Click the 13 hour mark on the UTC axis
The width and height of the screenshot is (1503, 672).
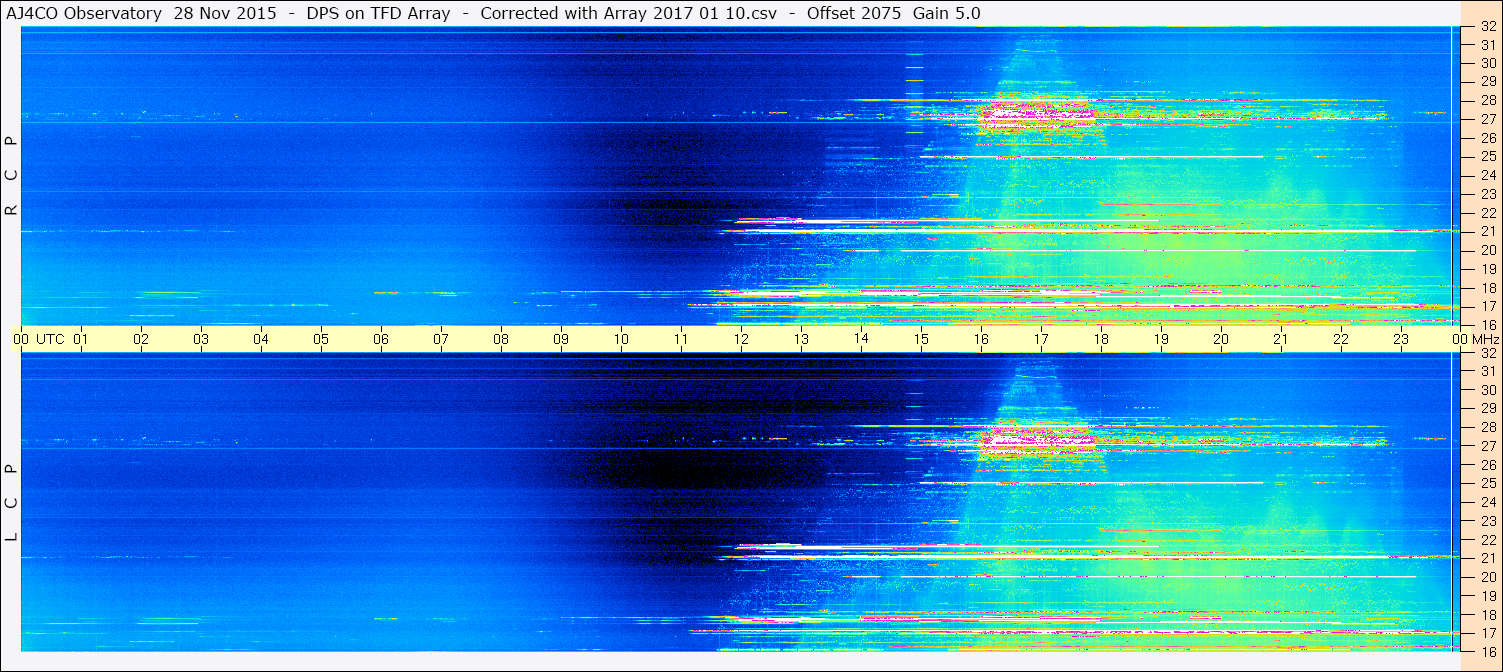801,339
